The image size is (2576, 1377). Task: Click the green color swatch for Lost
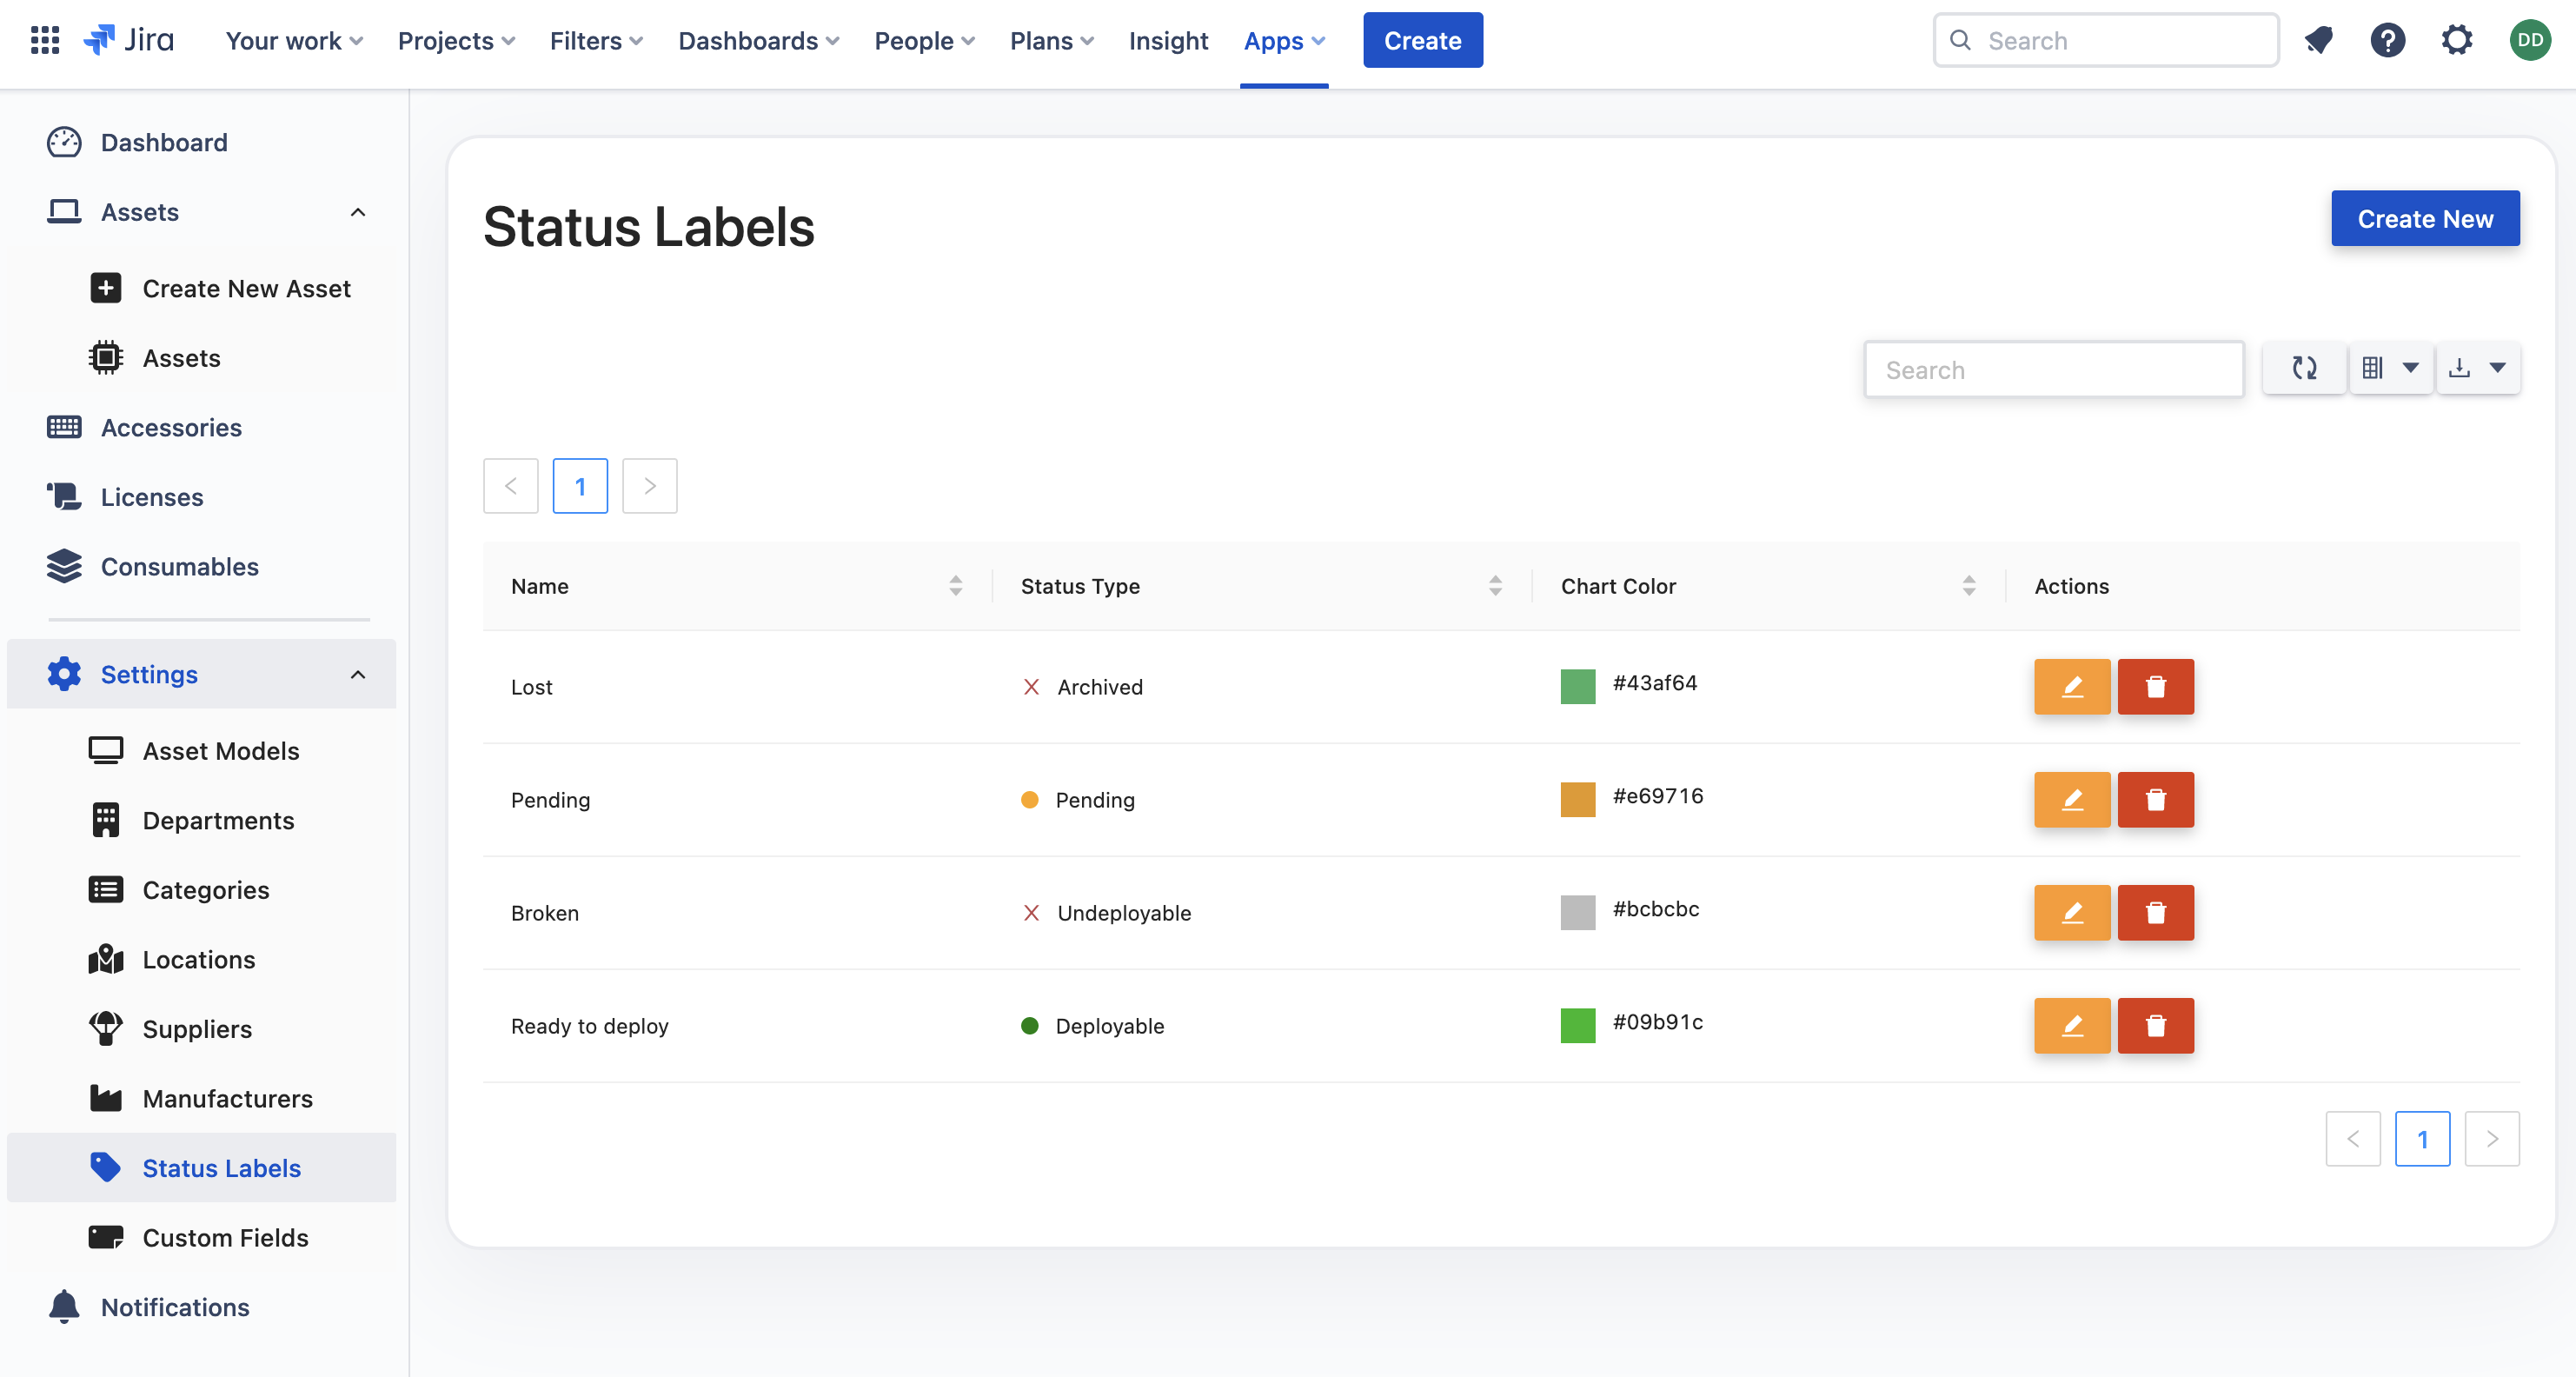tap(1577, 686)
